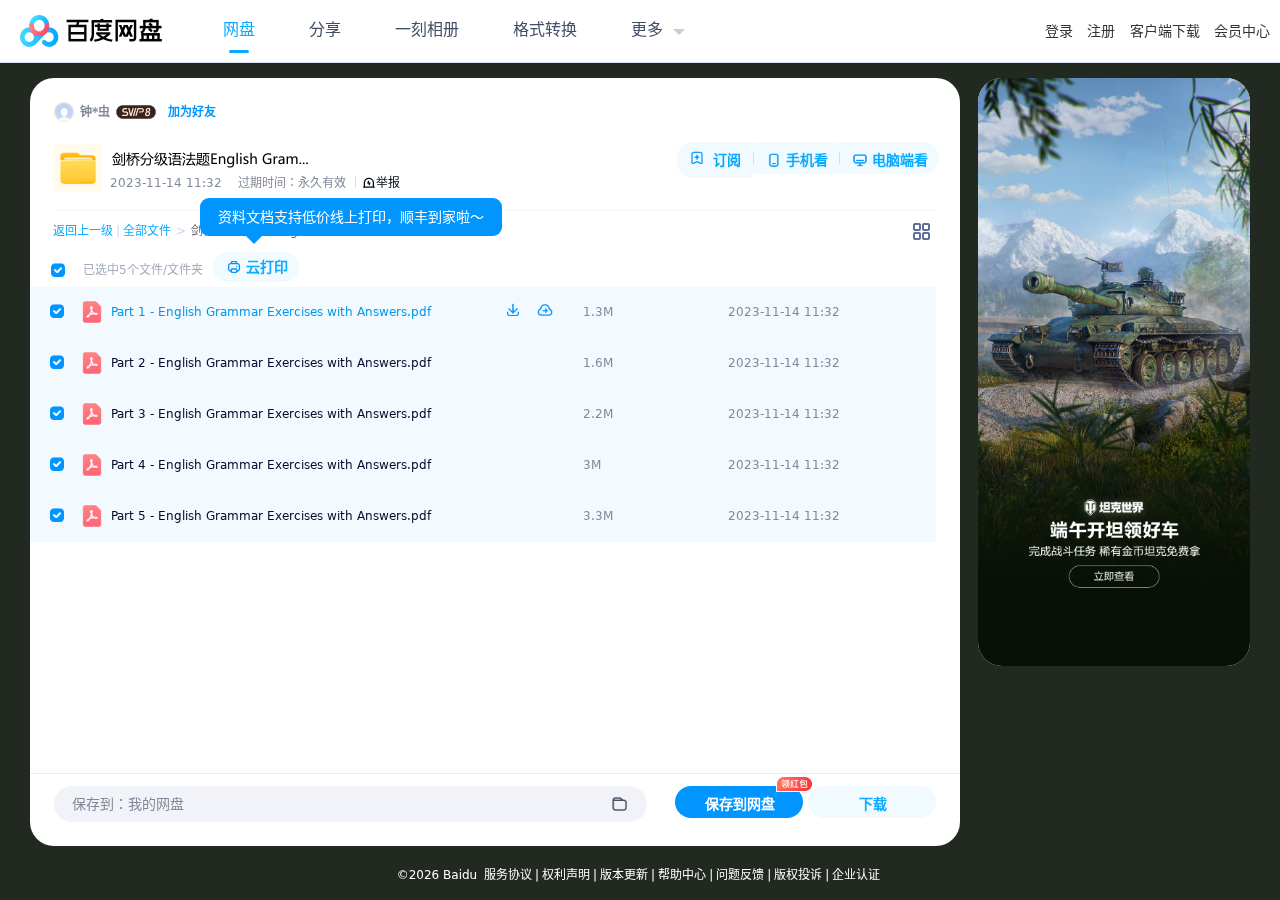Screen dimensions: 1280x900
Task: Open Part 1 - English Grammar Exercises PDF name
Action: [271, 312]
